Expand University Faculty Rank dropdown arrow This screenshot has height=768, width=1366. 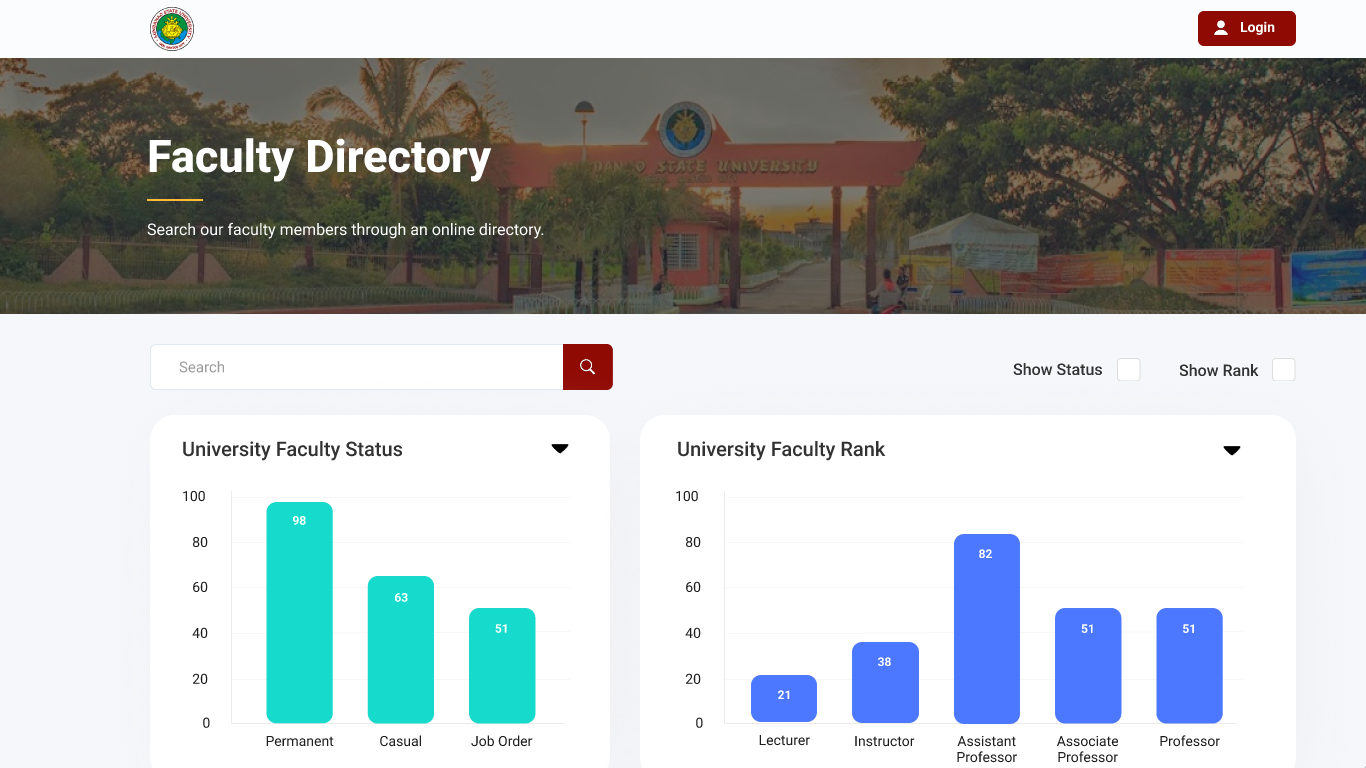(1232, 451)
